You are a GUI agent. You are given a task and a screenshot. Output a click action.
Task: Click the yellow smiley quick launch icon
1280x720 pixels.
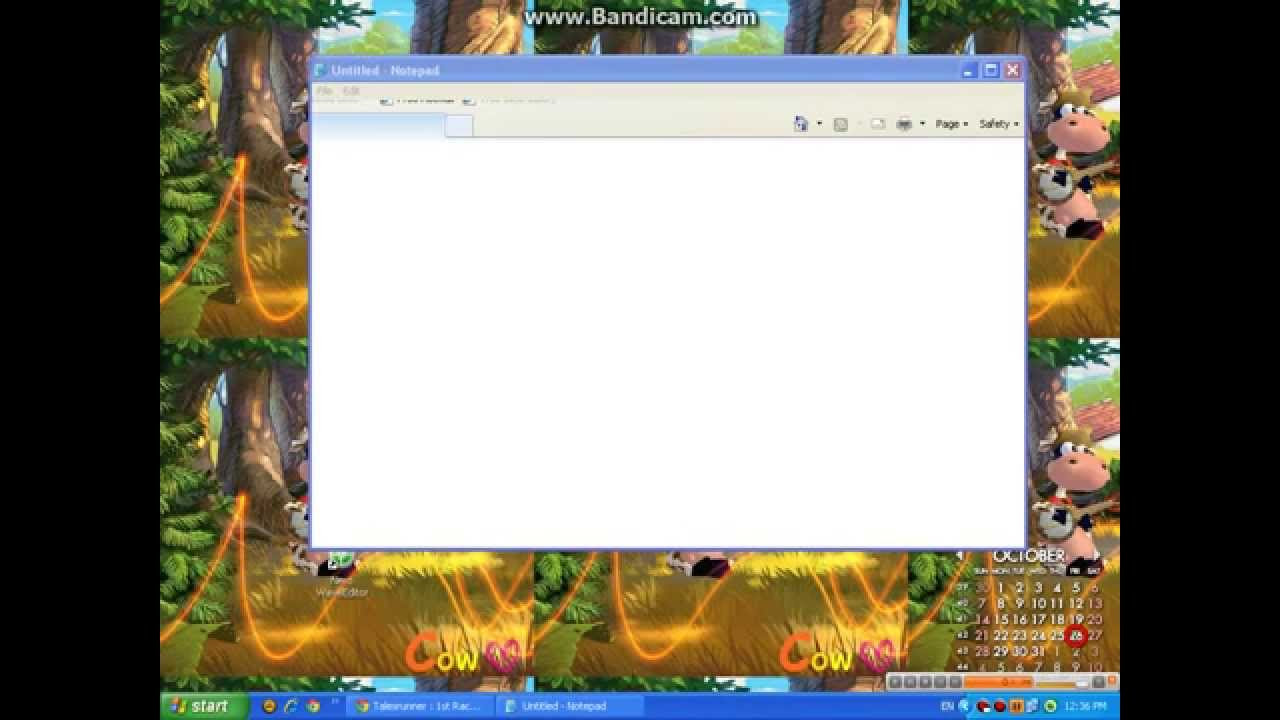click(x=269, y=706)
